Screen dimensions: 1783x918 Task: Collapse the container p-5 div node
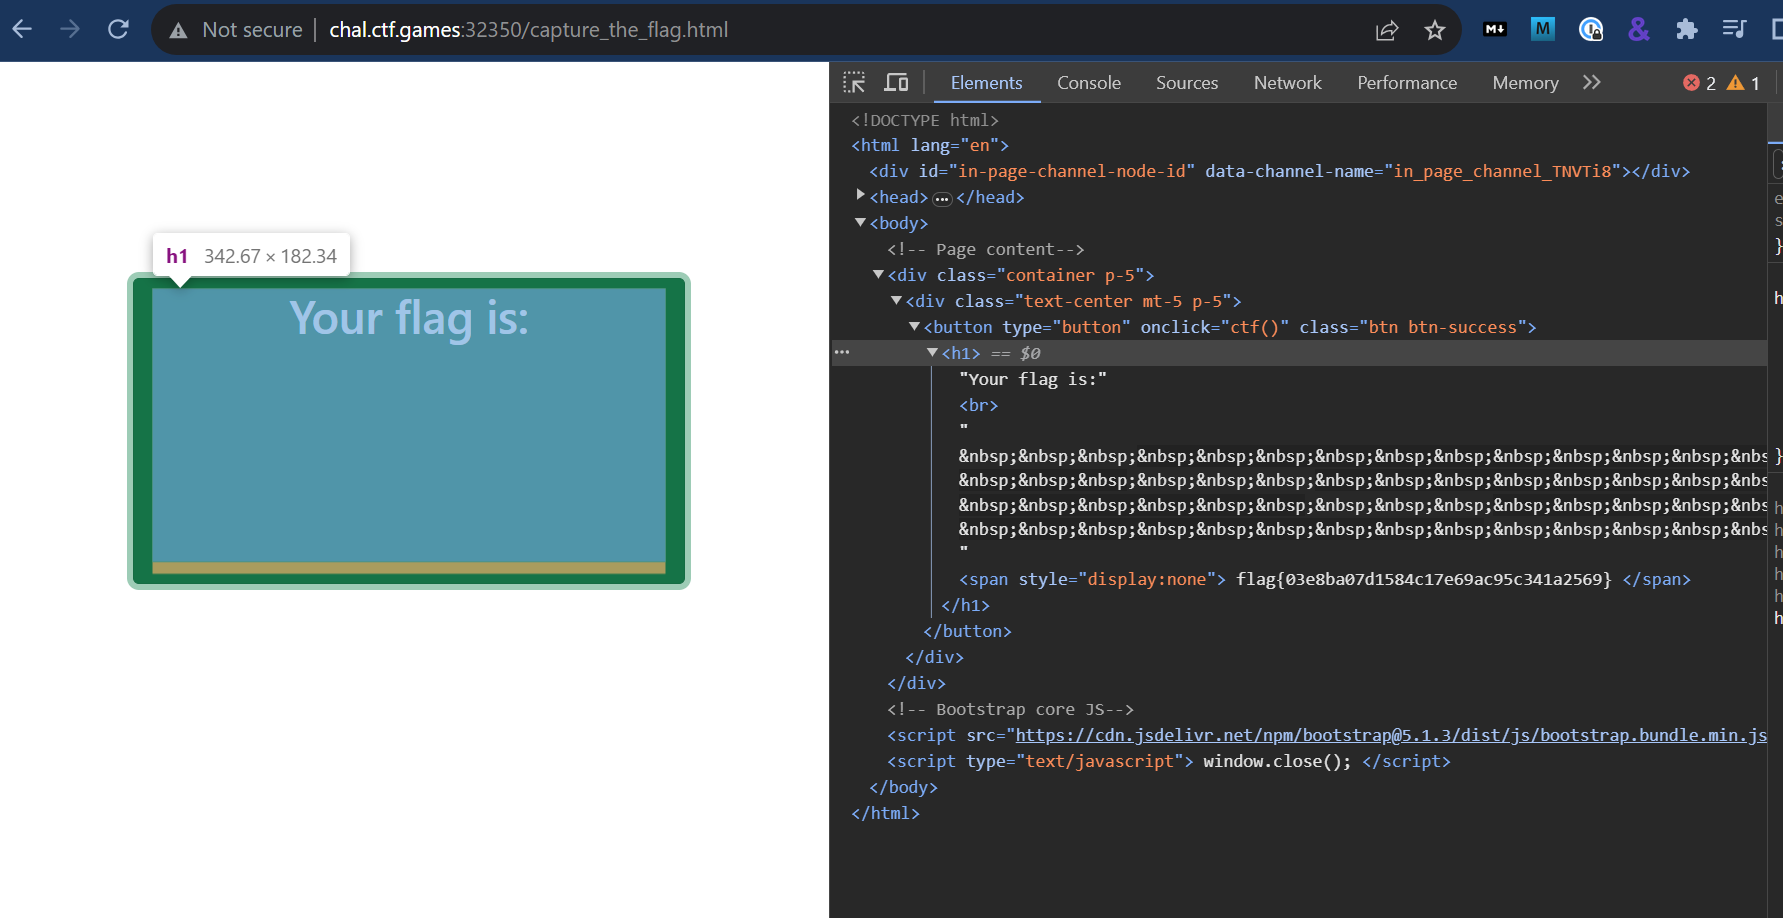878,275
